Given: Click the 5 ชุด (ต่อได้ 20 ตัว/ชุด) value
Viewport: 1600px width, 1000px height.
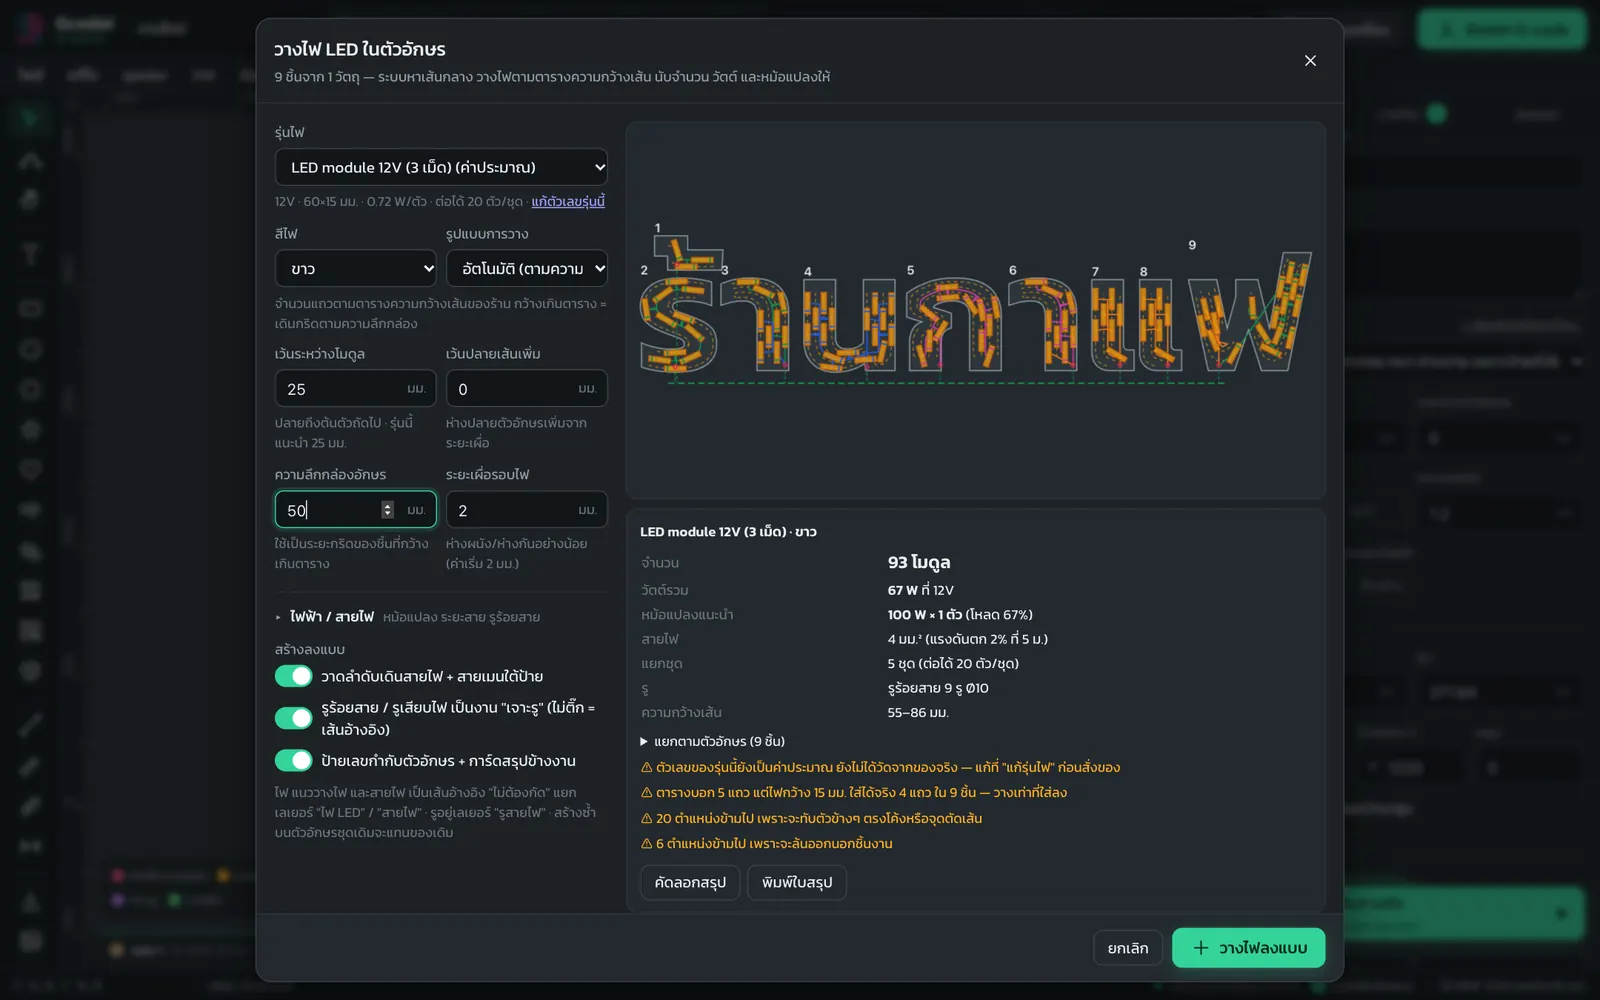Looking at the screenshot, I should coord(953,663).
